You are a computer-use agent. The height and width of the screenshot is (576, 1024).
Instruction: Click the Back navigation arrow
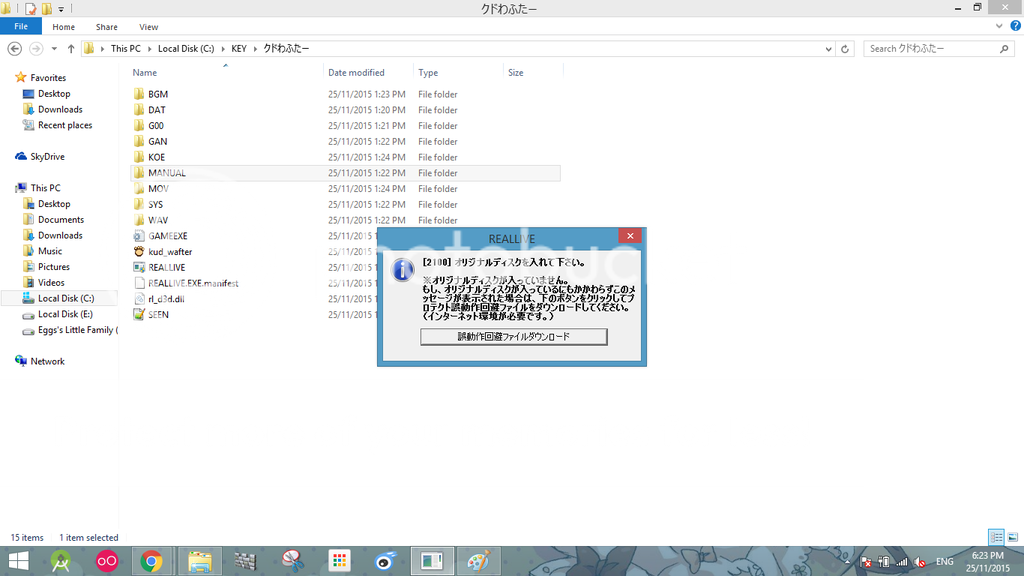click(15, 48)
